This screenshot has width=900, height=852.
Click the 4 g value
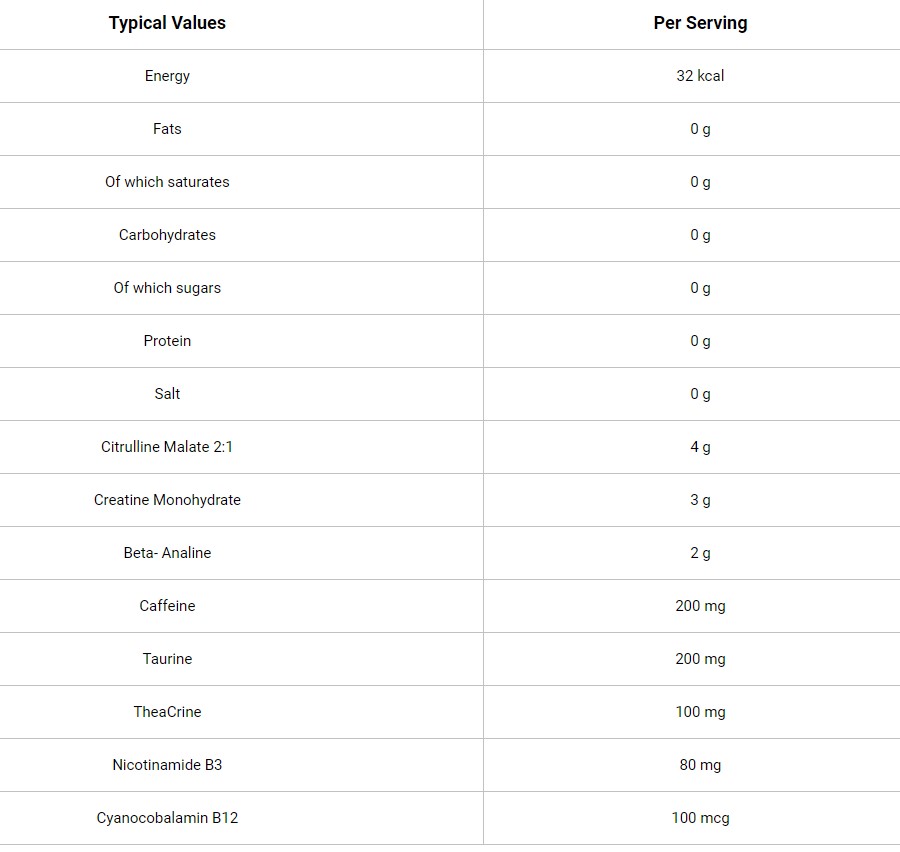pos(700,447)
